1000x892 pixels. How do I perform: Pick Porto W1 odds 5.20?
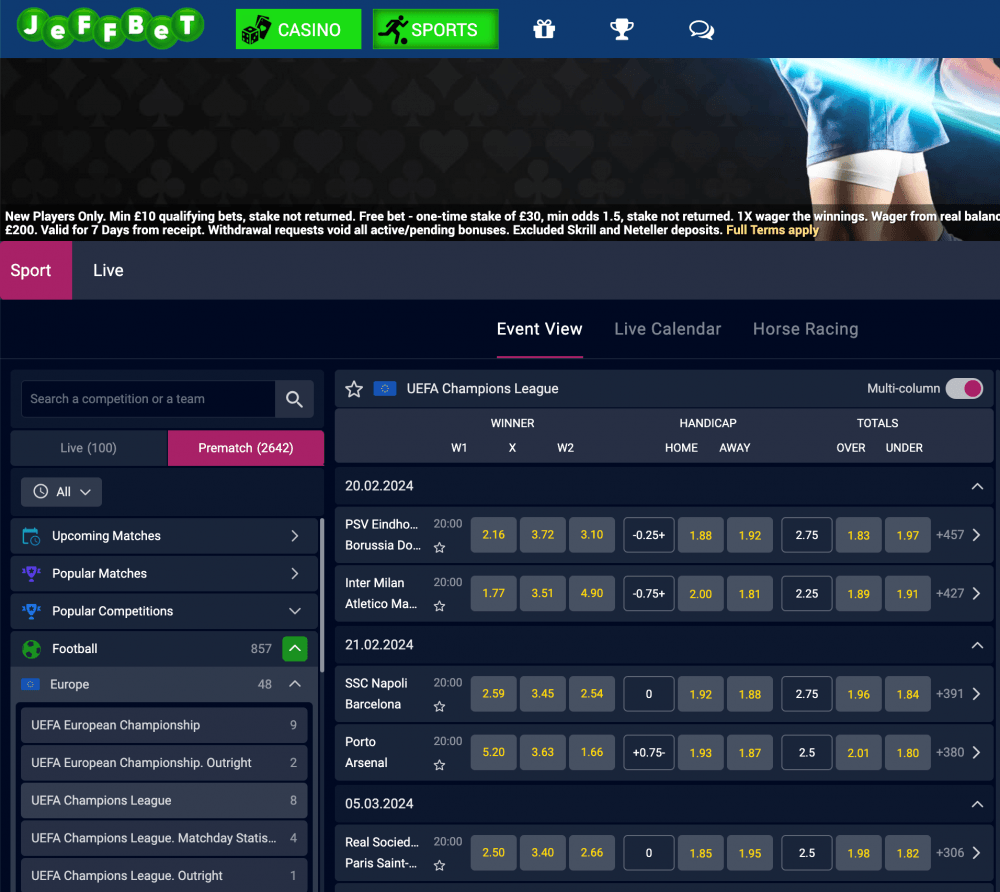[x=494, y=752]
